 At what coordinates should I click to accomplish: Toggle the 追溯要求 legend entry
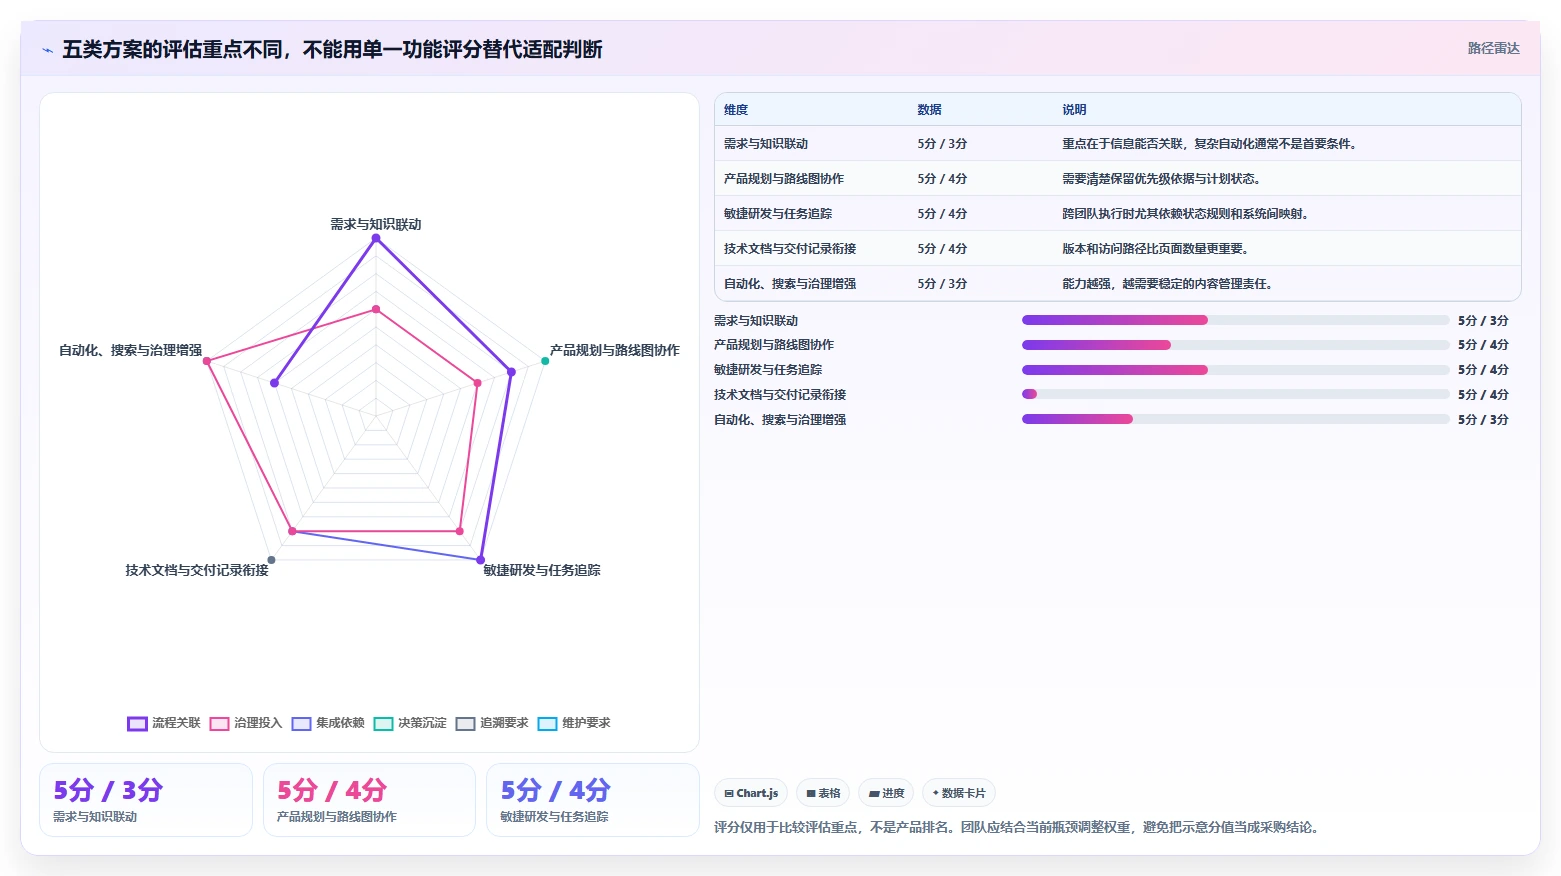[x=492, y=723]
